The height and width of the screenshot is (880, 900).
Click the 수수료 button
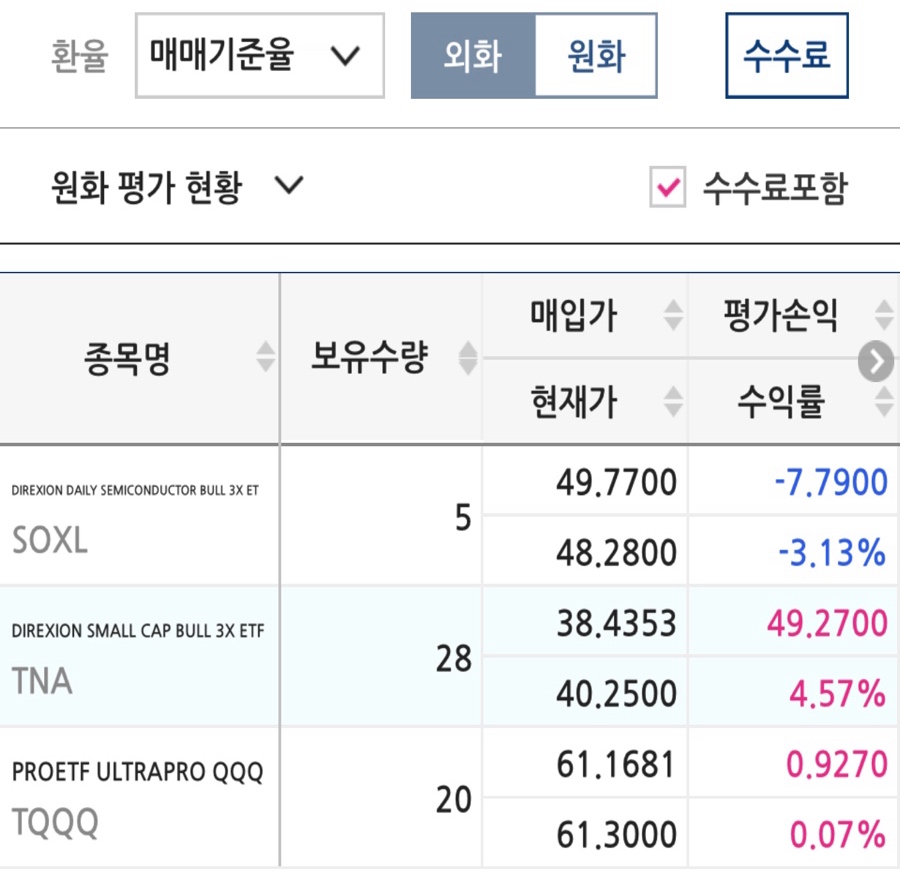pos(787,56)
